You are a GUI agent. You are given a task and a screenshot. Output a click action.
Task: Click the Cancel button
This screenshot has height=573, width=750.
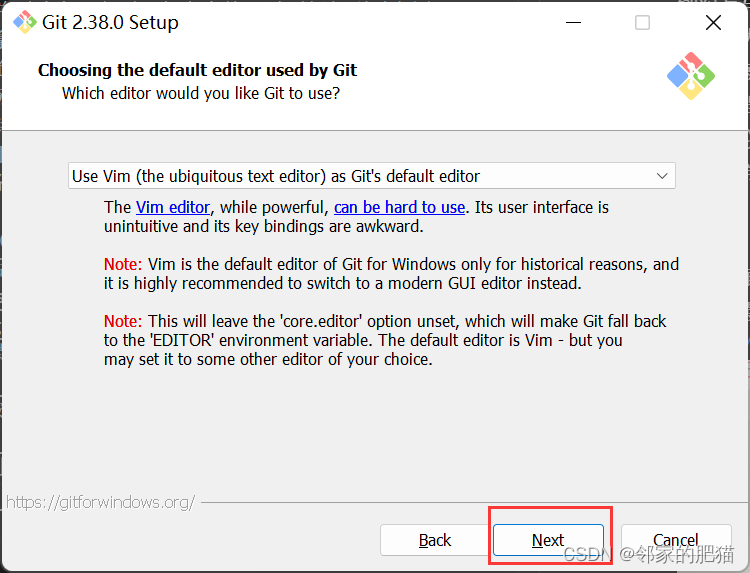pyautogui.click(x=676, y=540)
